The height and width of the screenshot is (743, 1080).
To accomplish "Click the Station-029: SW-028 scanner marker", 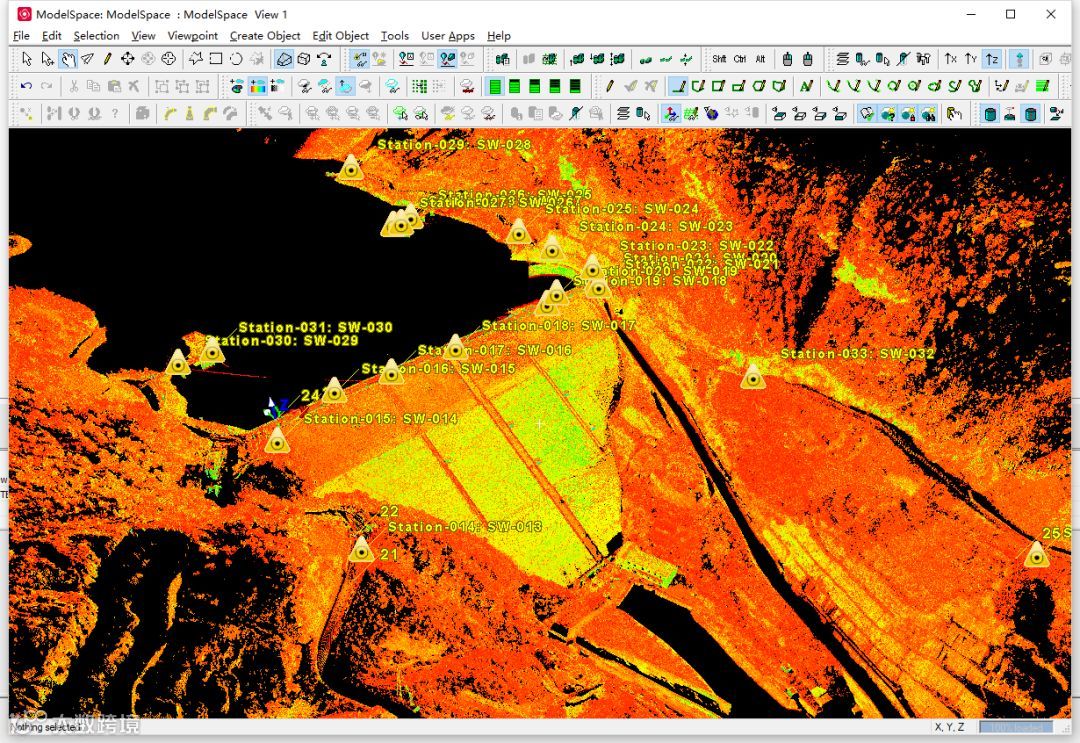I will (349, 168).
